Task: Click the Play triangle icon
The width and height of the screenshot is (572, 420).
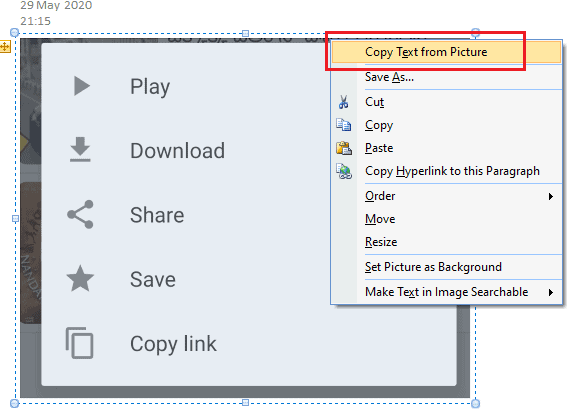Action: 82,86
